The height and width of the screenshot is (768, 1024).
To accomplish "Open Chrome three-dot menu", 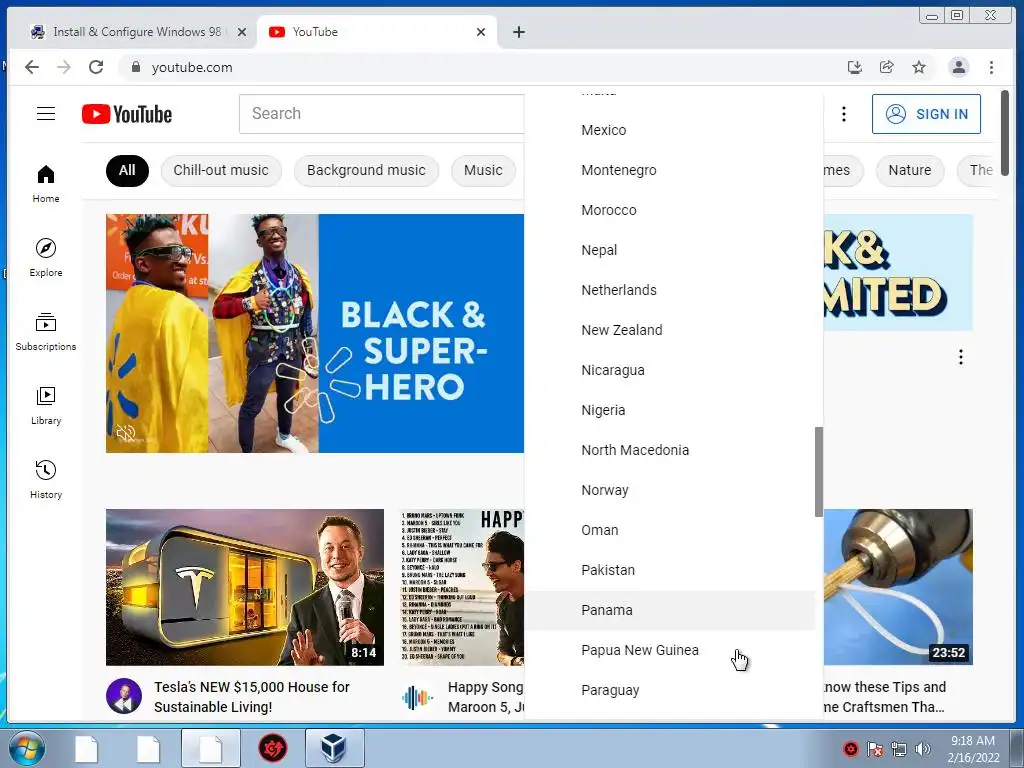I will (991, 67).
